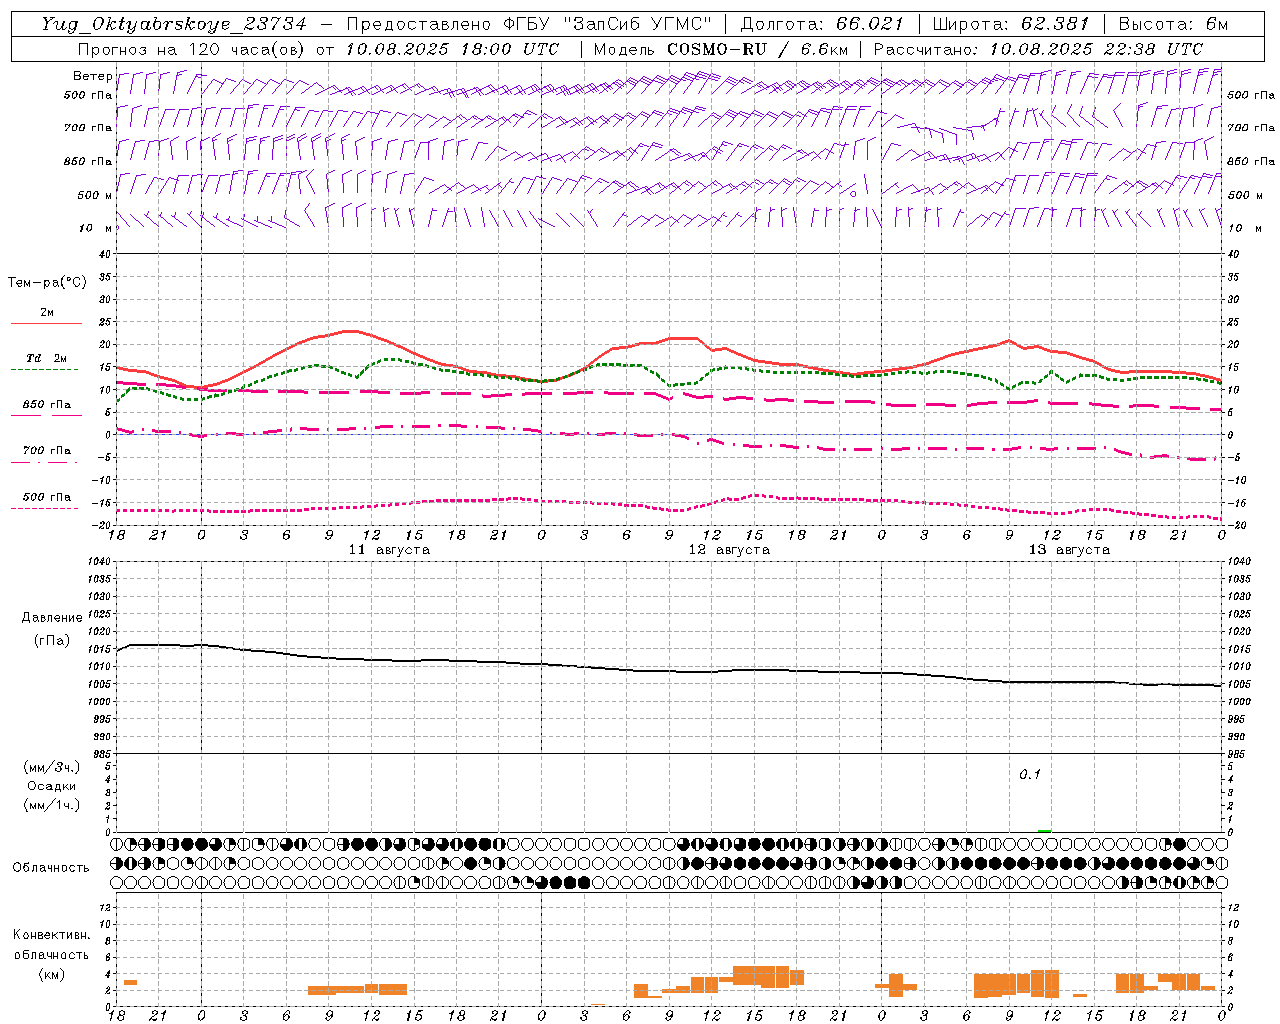The image size is (1280, 1024).
Task: Click the (гПа) unit label under Давление
Action: click(x=52, y=640)
